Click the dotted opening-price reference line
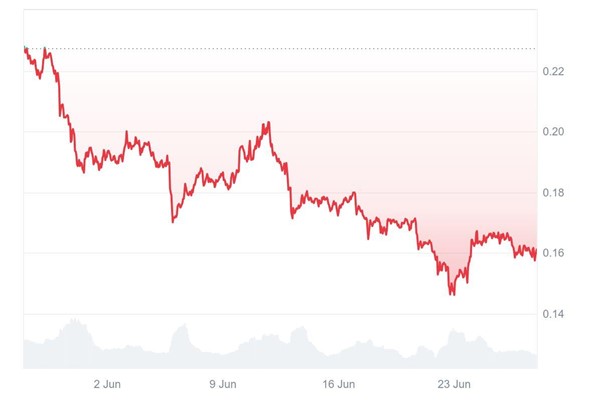The height and width of the screenshot is (401, 602). 300,48
